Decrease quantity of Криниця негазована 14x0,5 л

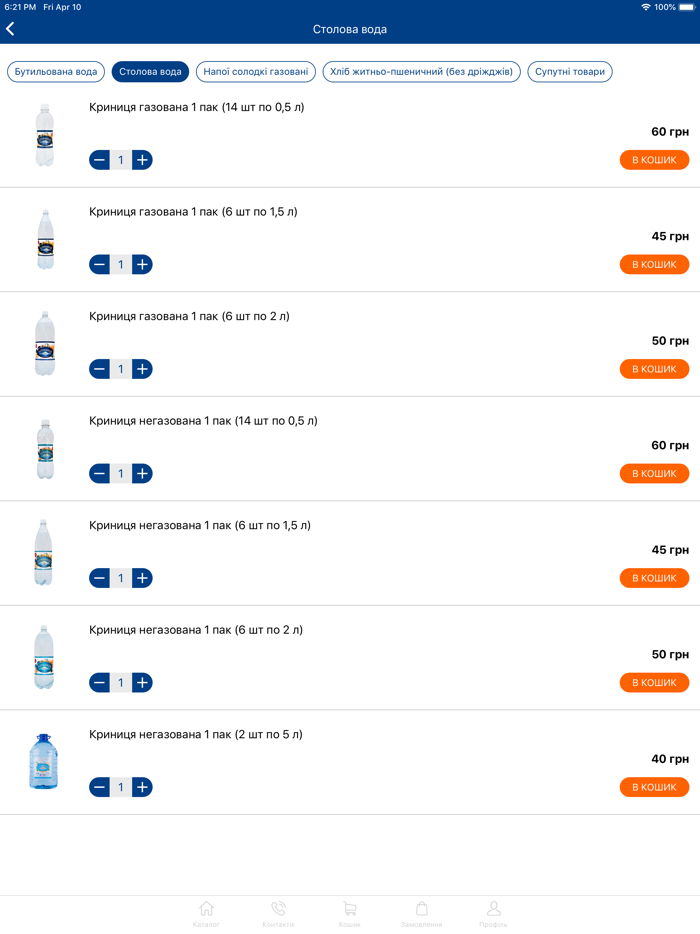tap(99, 473)
